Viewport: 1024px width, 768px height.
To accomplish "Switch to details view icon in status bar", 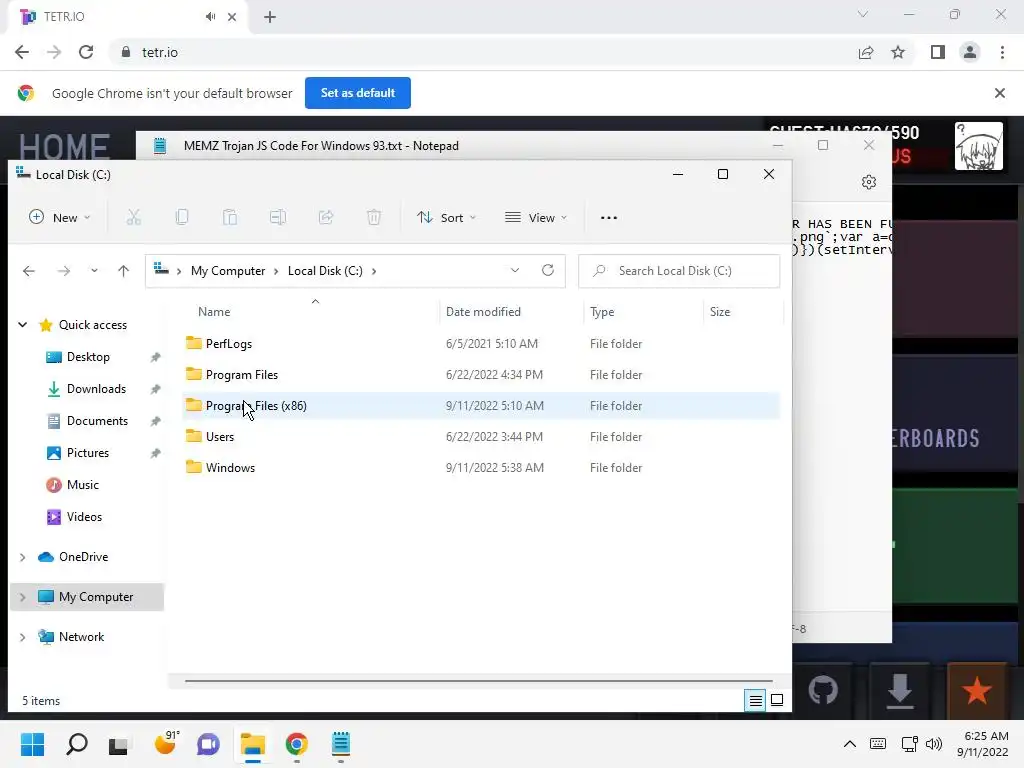I will click(x=756, y=701).
